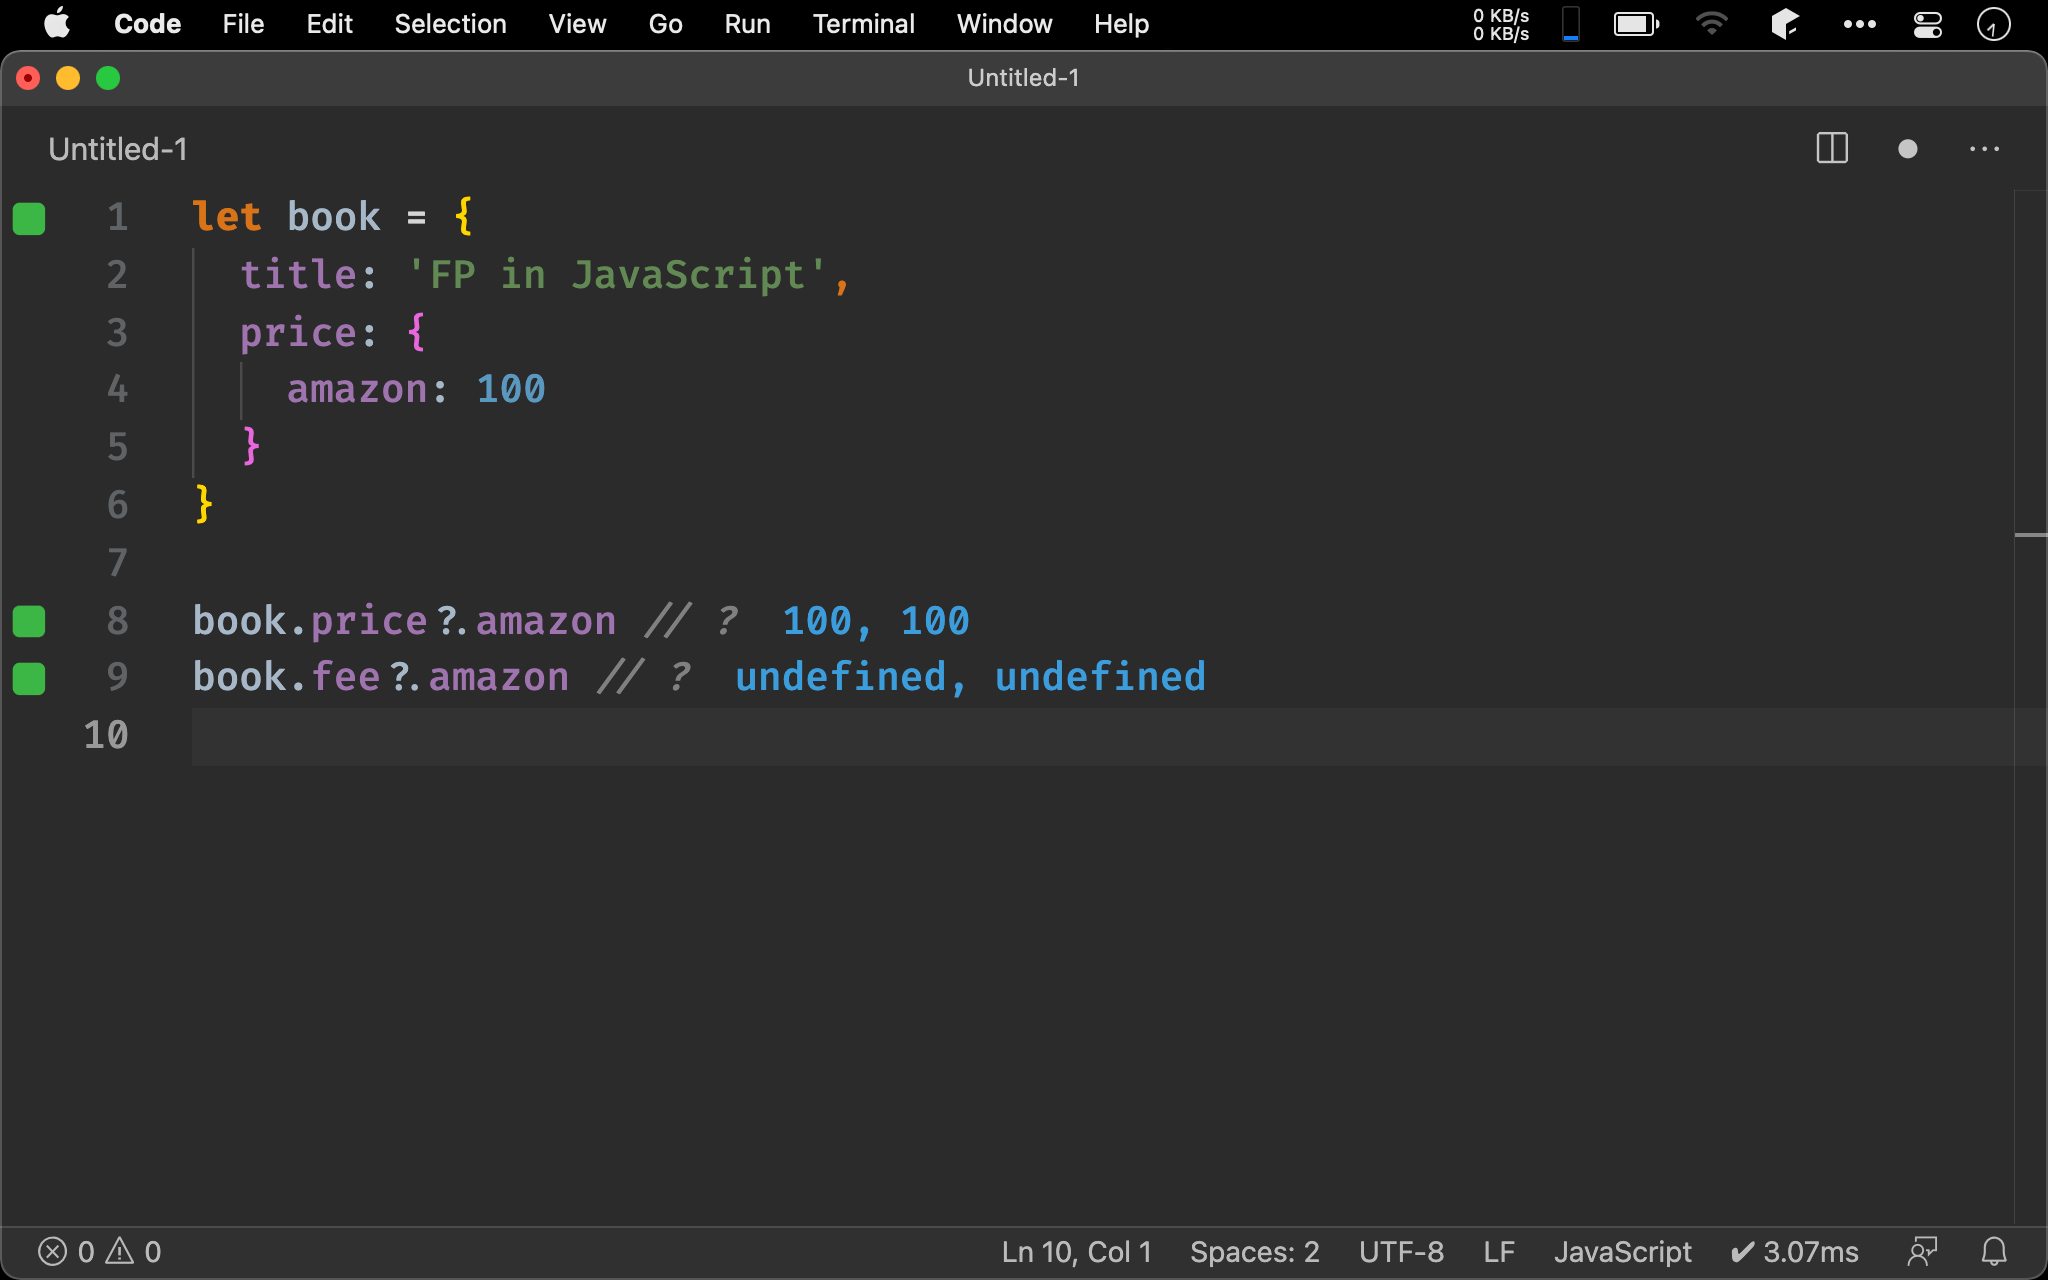Open the View menu
2048x1280 pixels.
[577, 23]
